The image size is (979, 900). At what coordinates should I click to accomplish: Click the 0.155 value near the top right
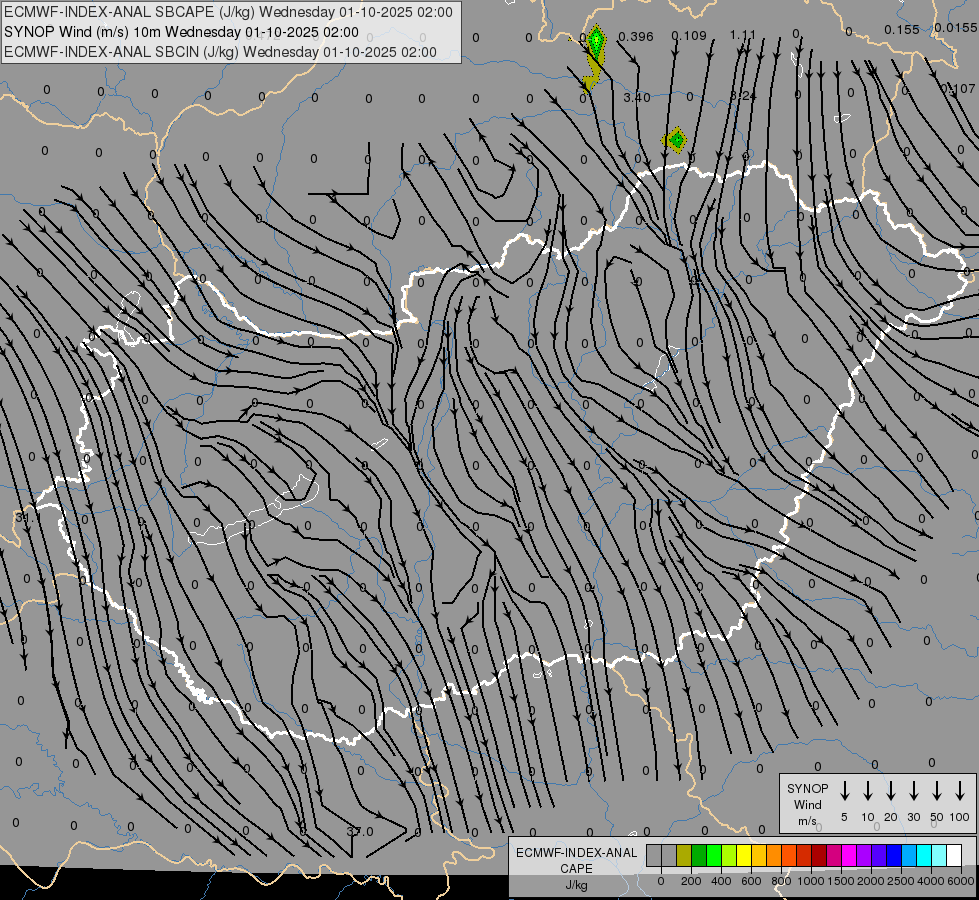901,29
